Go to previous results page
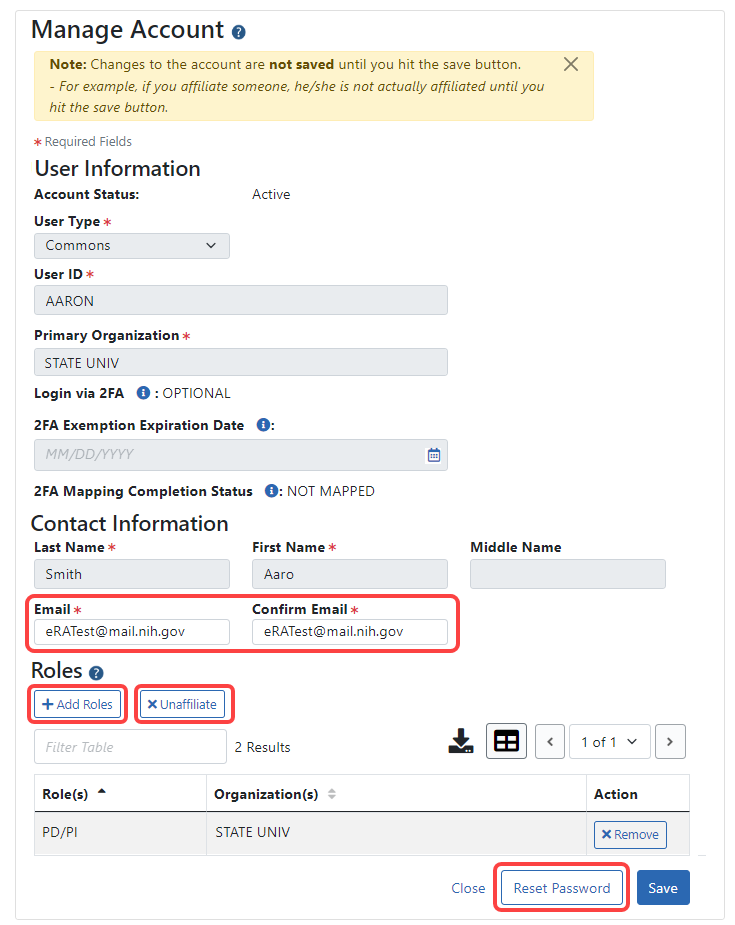Image resolution: width=735 pixels, height=925 pixels. click(550, 742)
